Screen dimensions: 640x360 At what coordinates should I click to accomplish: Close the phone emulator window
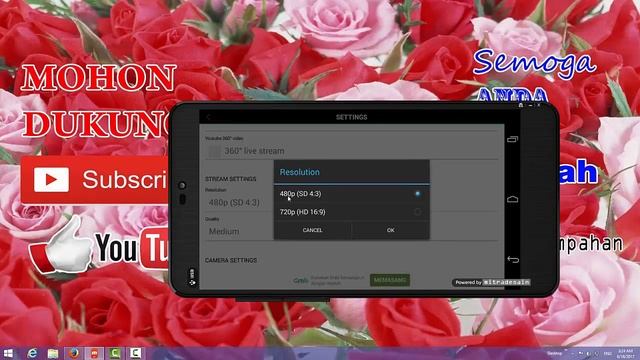point(539,105)
